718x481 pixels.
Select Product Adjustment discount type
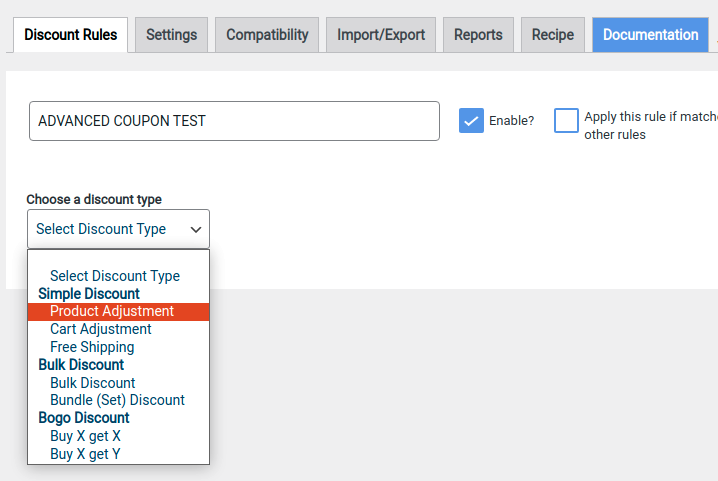pyautogui.click(x=112, y=311)
